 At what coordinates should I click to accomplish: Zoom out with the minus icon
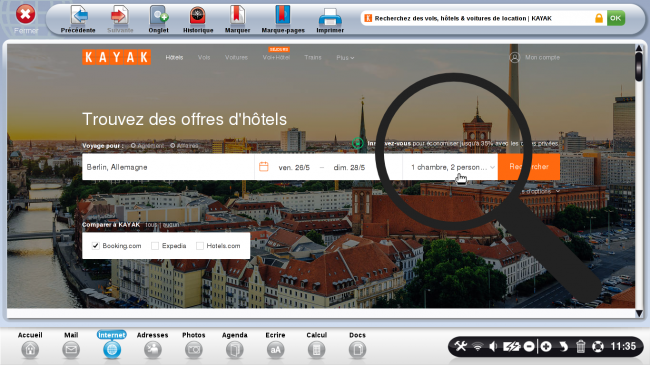tap(529, 346)
